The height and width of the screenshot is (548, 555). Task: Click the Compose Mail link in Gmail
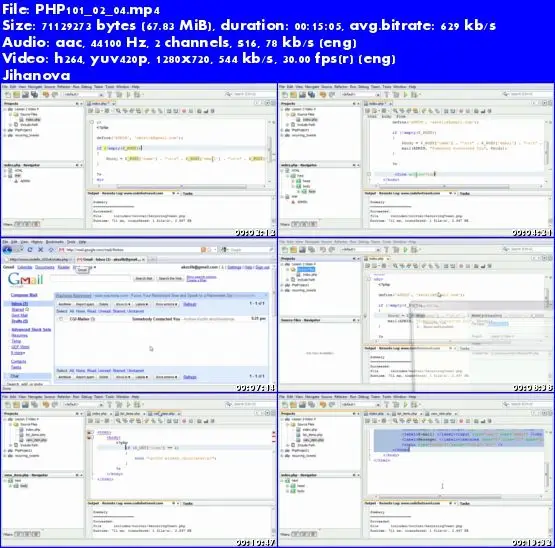click(24, 295)
